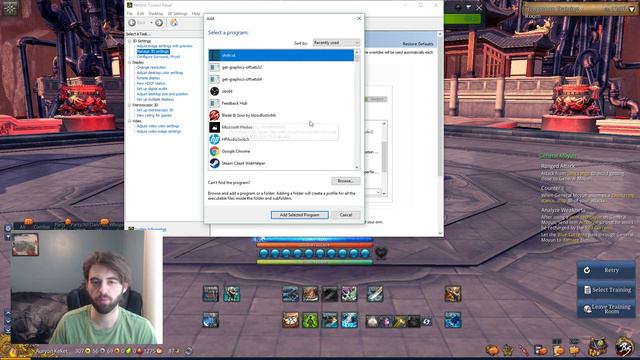Image resolution: width=640 pixels, height=360 pixels.
Task: Collapse the Stereoscopic 3D tree node
Action: (x=130, y=105)
